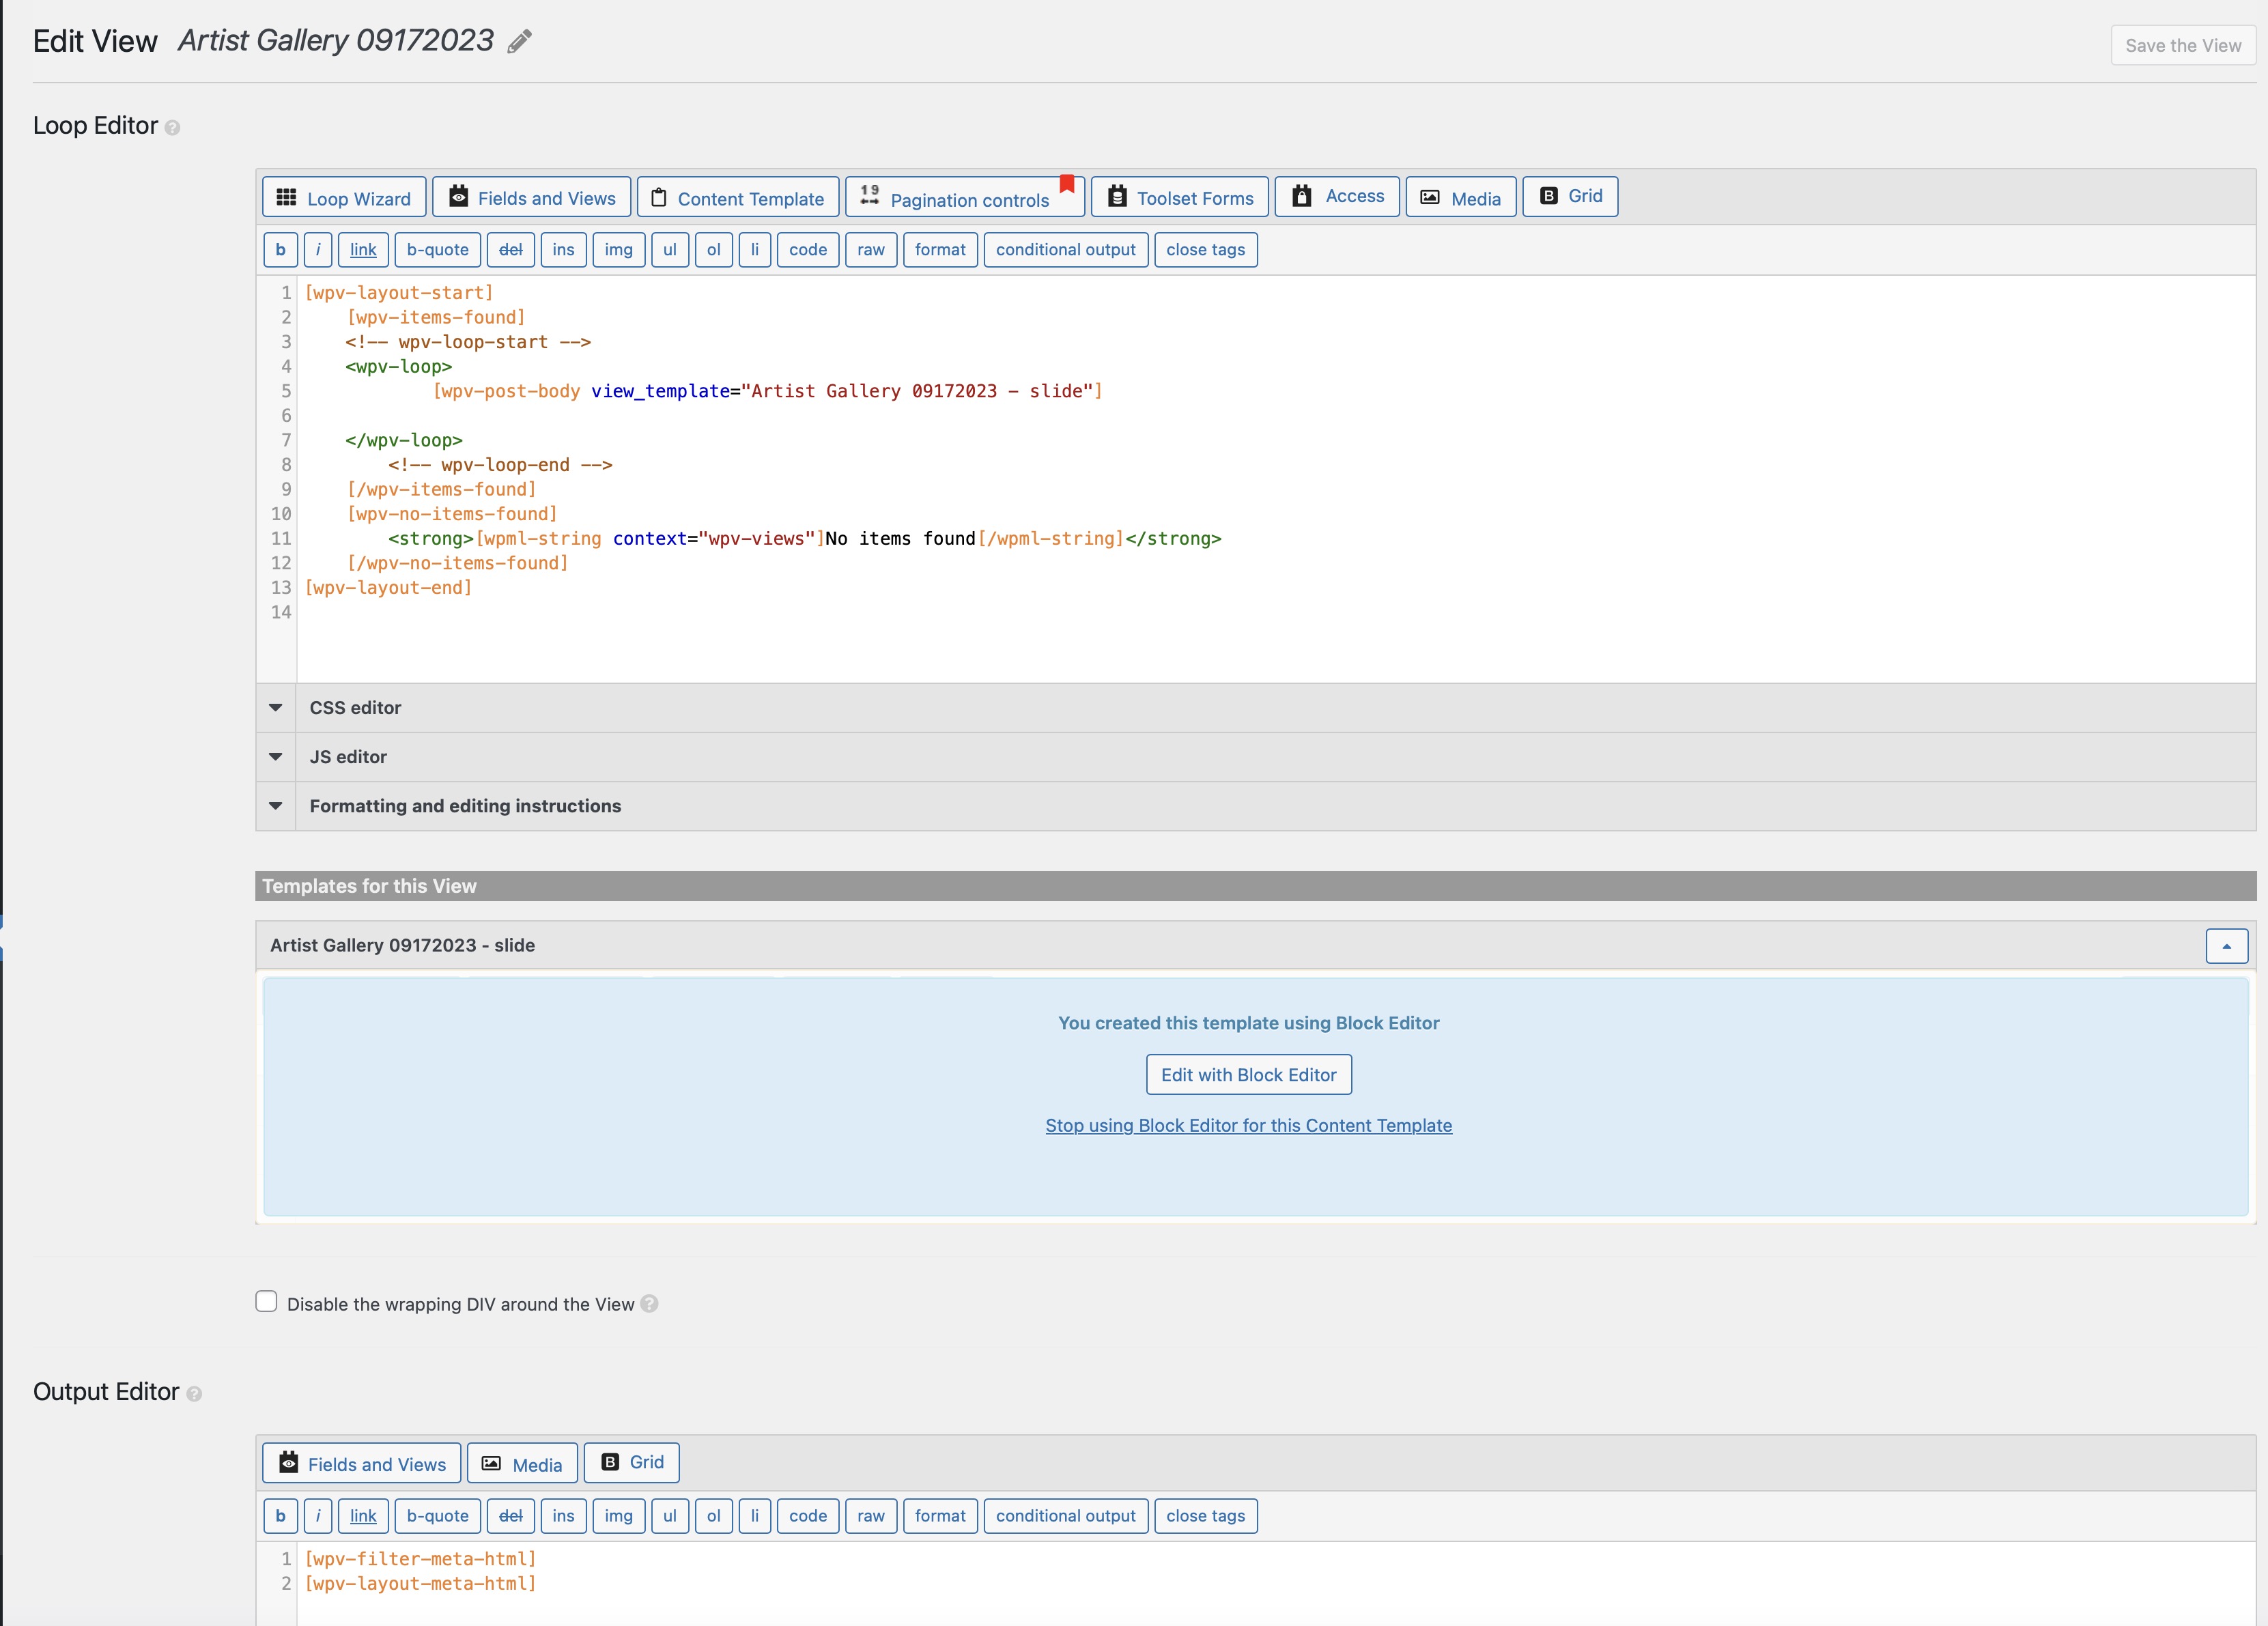
Task: Click [wpv-layout-meta-html] in Output Editor
Action: [420, 1584]
